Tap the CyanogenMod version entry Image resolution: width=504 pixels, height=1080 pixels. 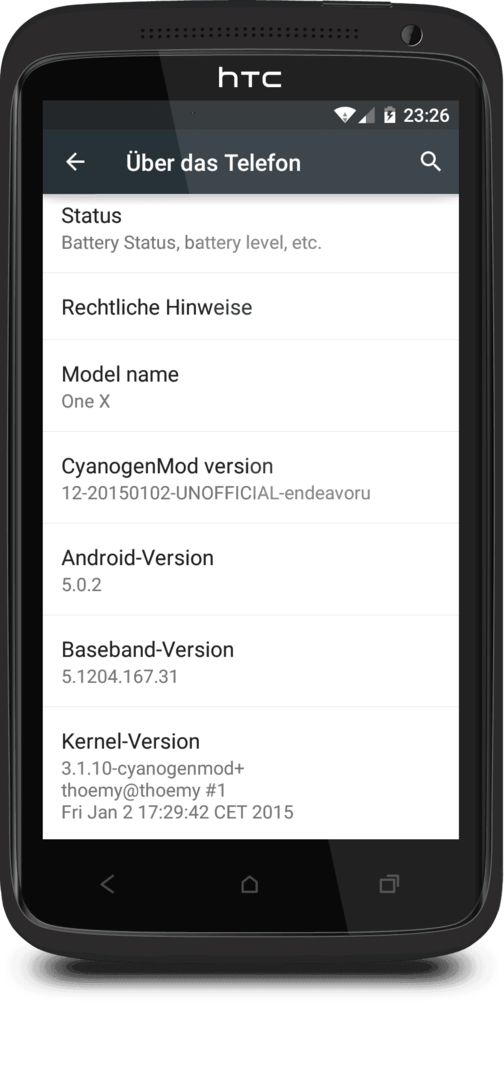click(x=251, y=478)
